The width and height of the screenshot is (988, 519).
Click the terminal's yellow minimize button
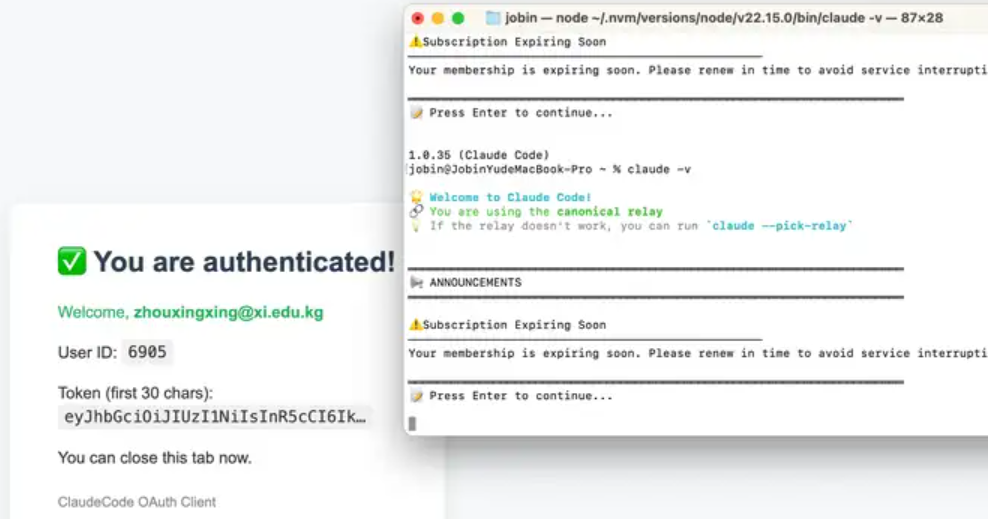coord(438,18)
